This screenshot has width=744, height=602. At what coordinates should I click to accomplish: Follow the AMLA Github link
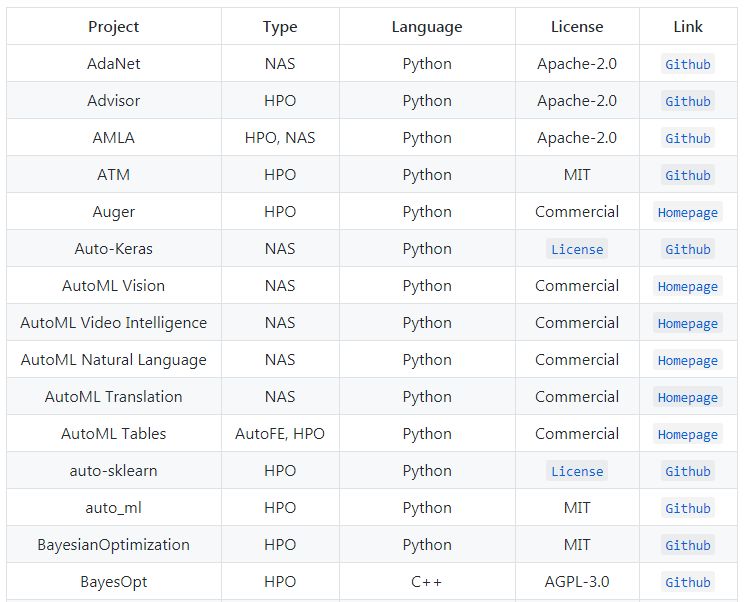tap(688, 138)
